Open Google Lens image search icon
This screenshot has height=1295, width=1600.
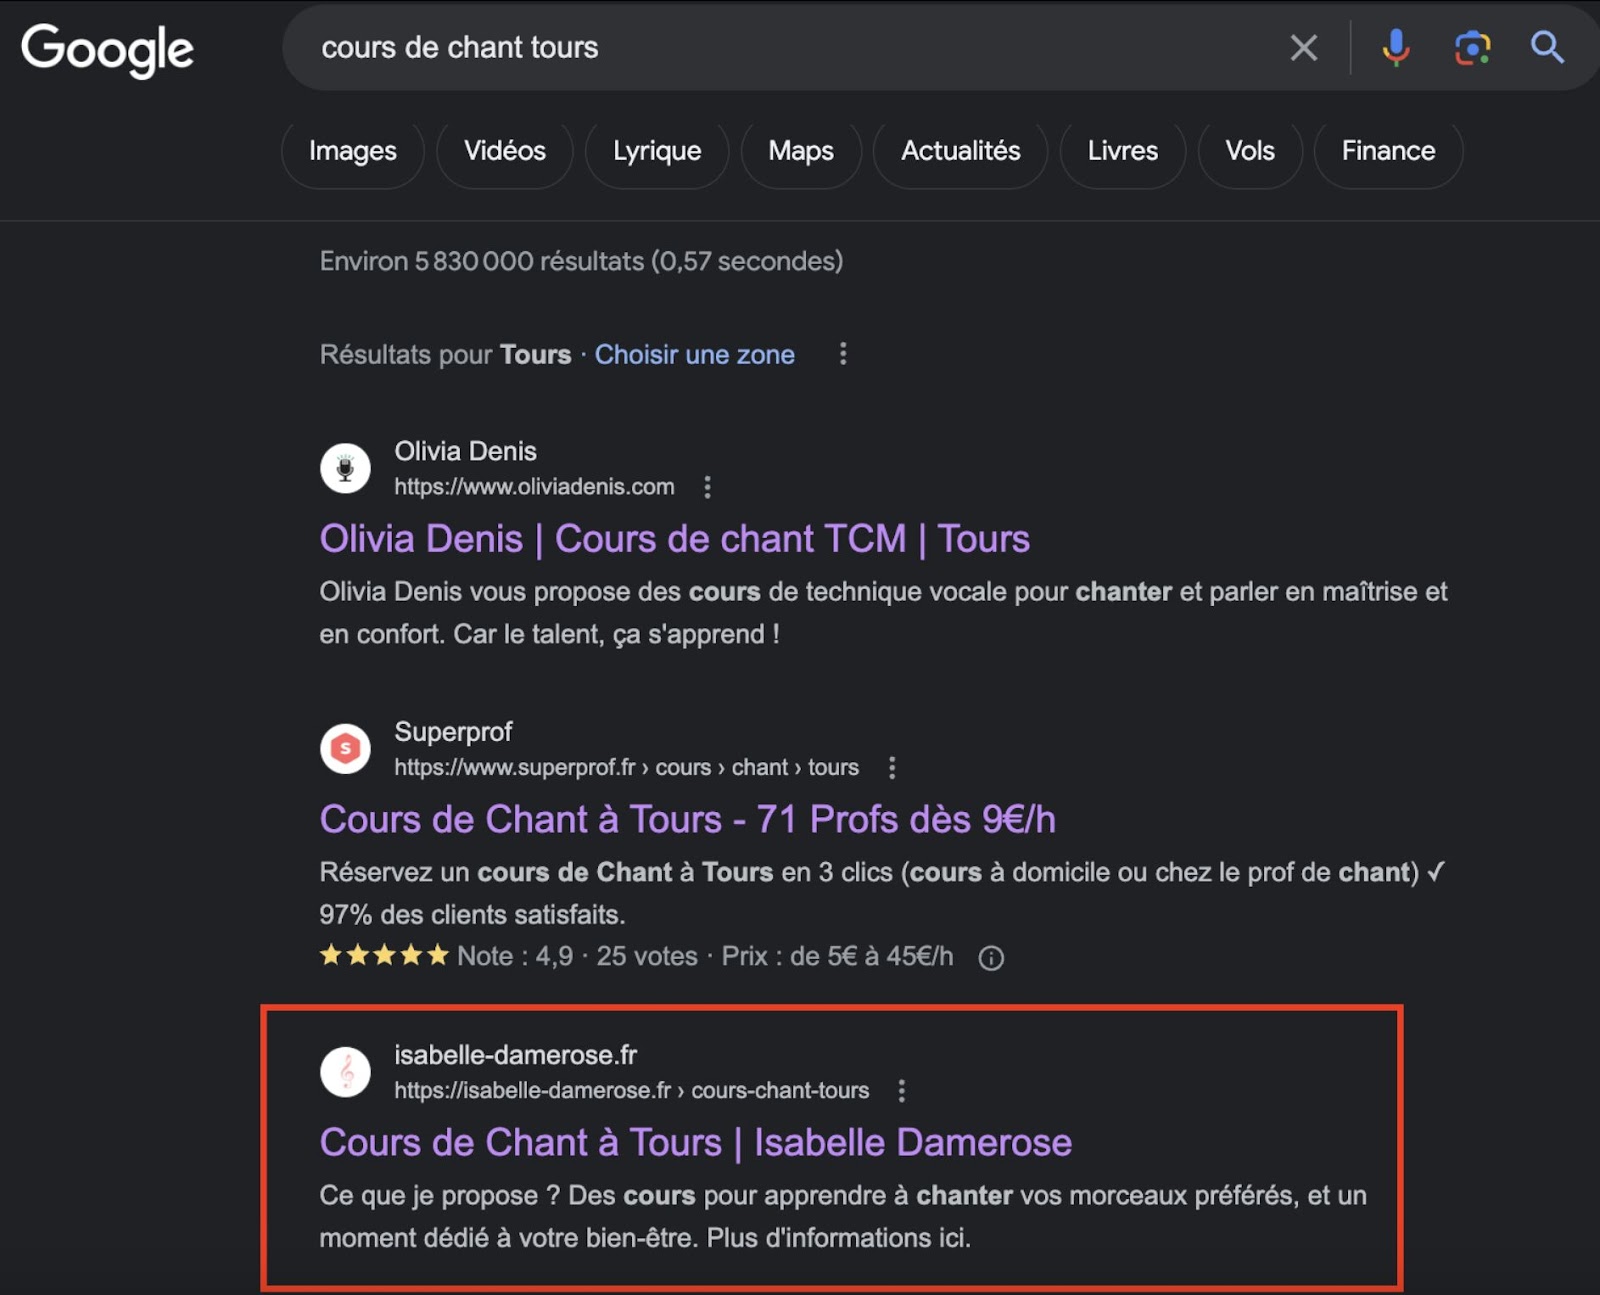(x=1472, y=47)
